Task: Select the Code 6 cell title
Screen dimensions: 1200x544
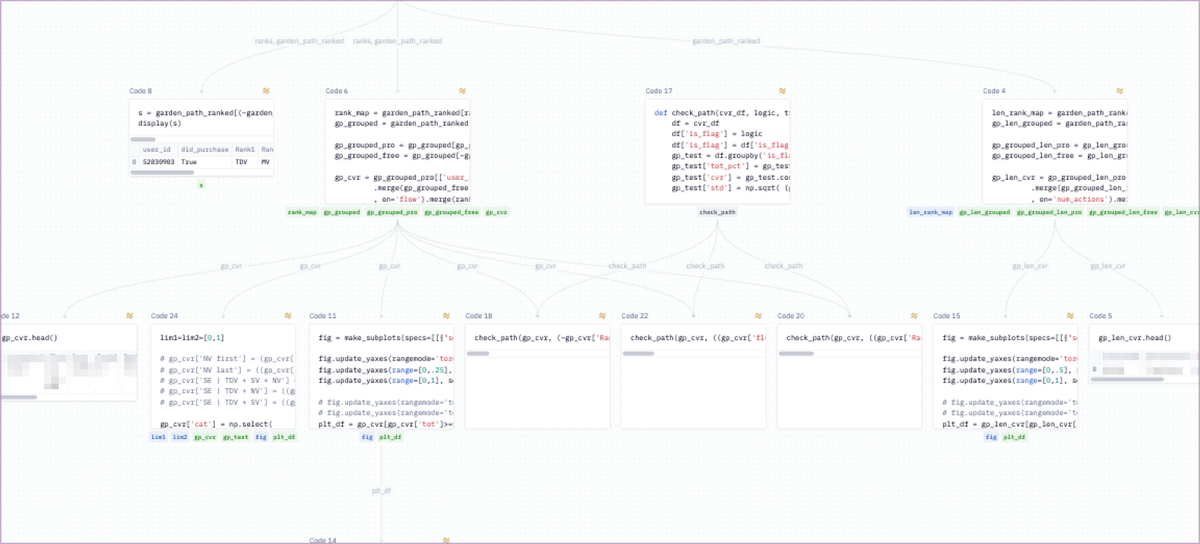Action: pos(337,91)
